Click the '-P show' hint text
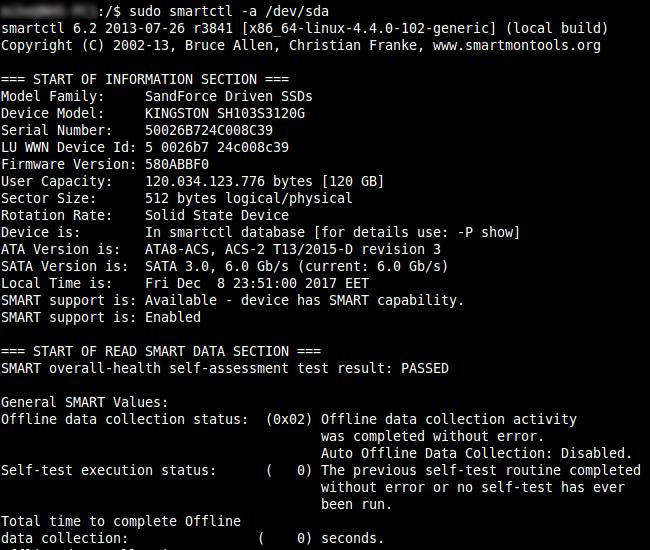 (x=485, y=232)
